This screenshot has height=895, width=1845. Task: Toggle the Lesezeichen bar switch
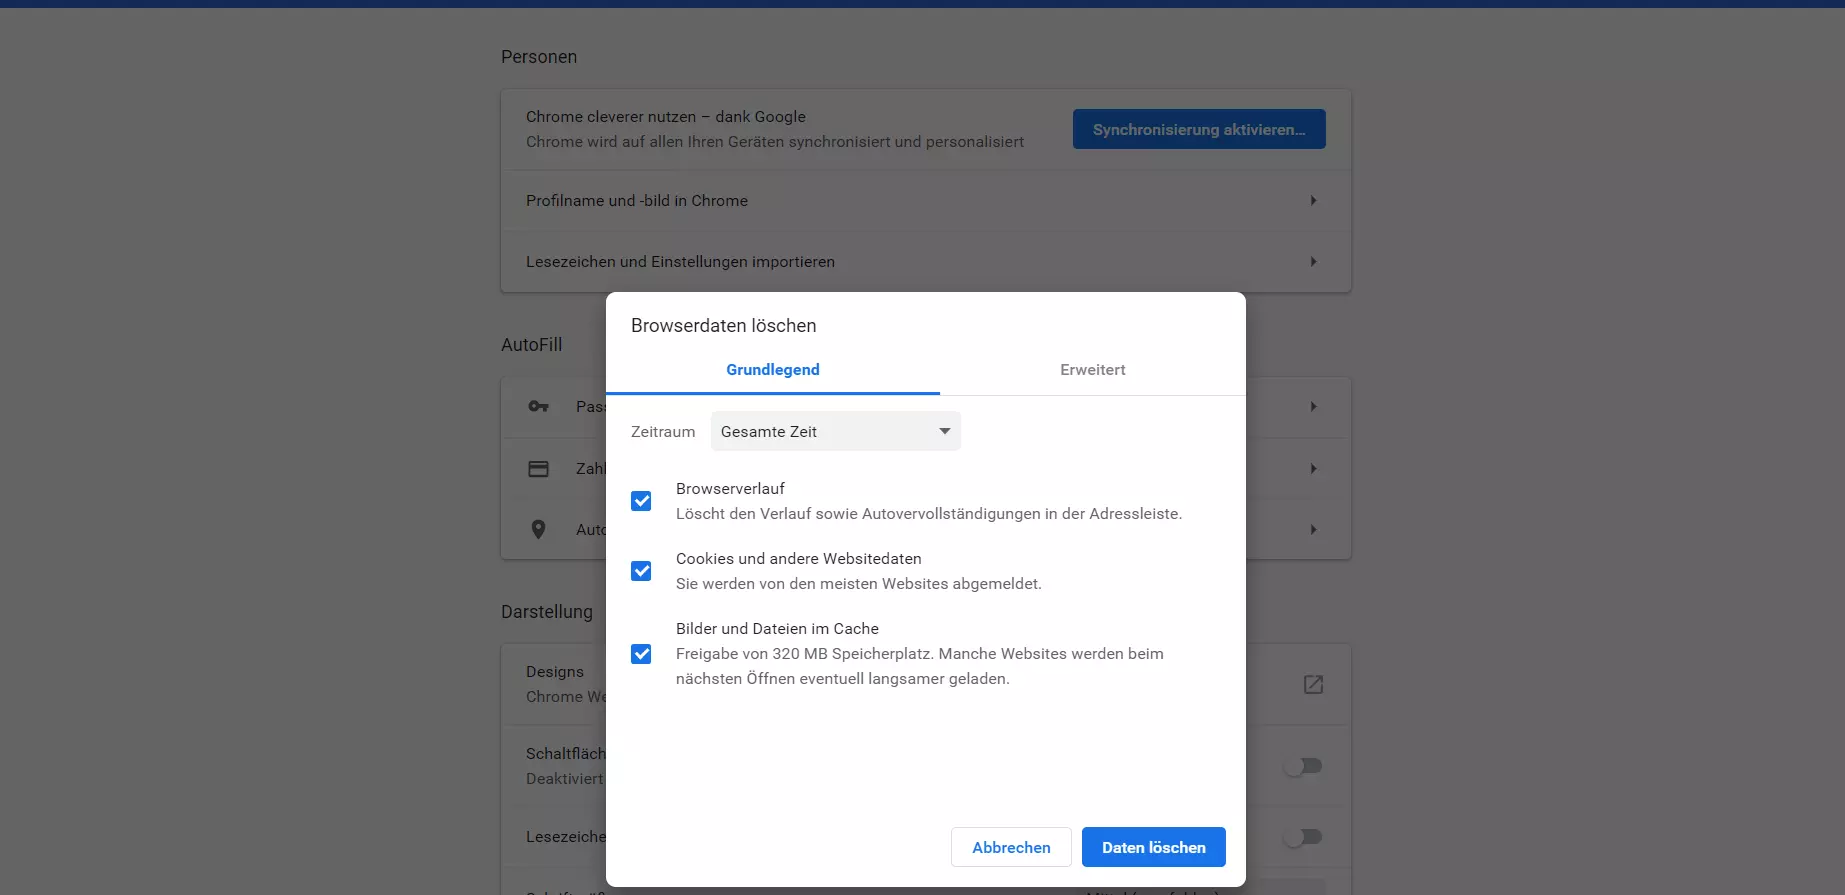click(x=1303, y=837)
